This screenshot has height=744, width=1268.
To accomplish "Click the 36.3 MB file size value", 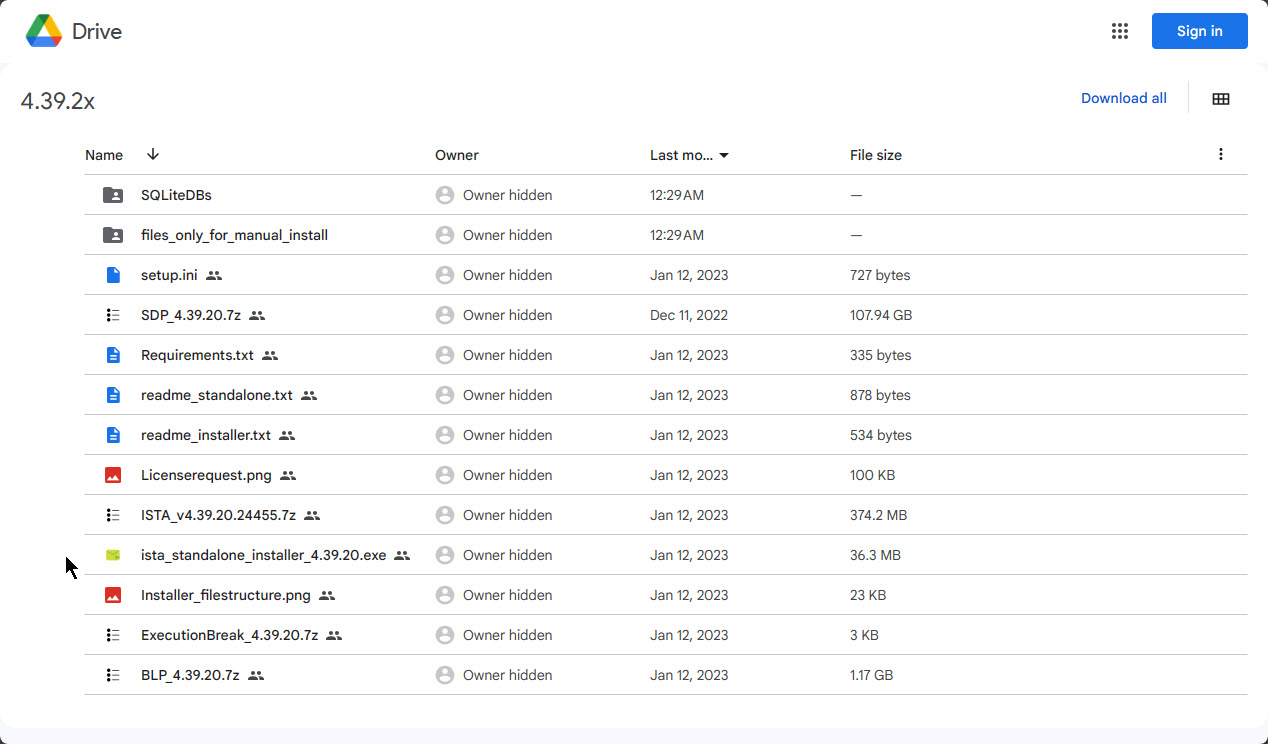I will [x=875, y=555].
